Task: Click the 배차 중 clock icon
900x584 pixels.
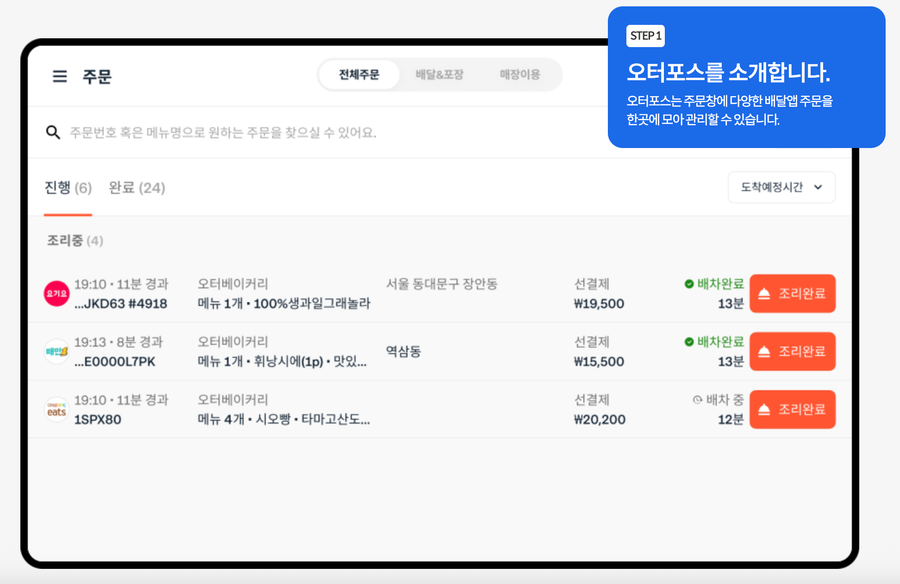Action: tap(697, 400)
